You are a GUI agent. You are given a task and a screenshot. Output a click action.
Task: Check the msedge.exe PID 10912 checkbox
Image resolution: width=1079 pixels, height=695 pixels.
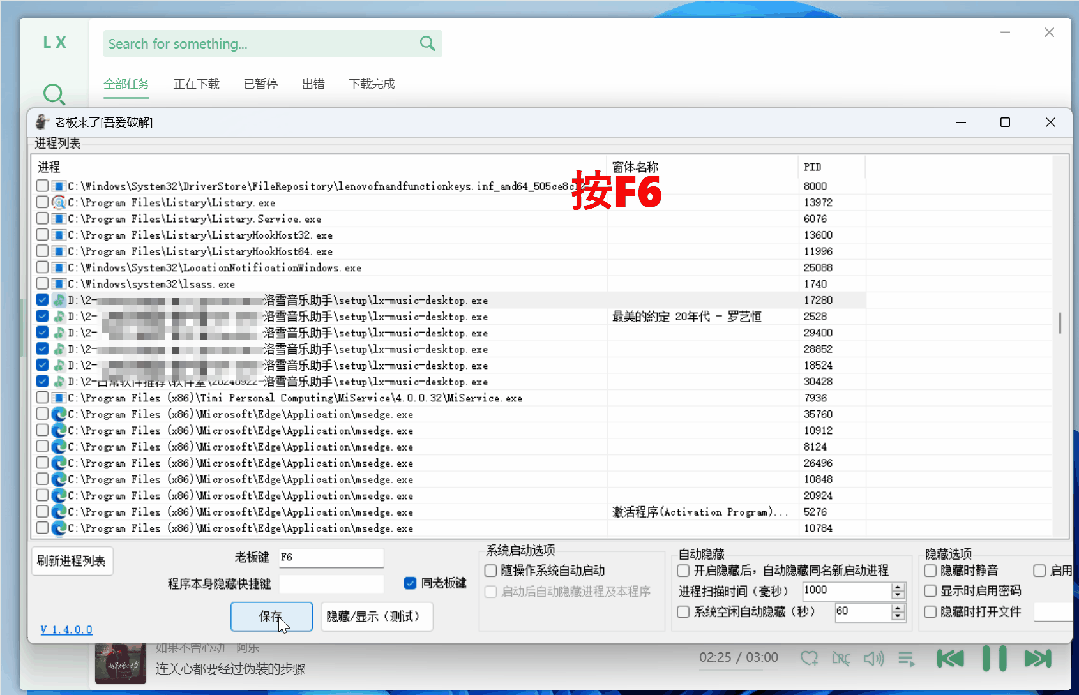pyautogui.click(x=43, y=431)
